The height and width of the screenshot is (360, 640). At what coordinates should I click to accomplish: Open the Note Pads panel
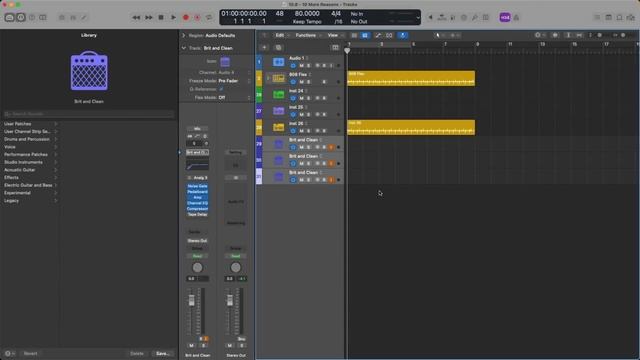[x=609, y=18]
